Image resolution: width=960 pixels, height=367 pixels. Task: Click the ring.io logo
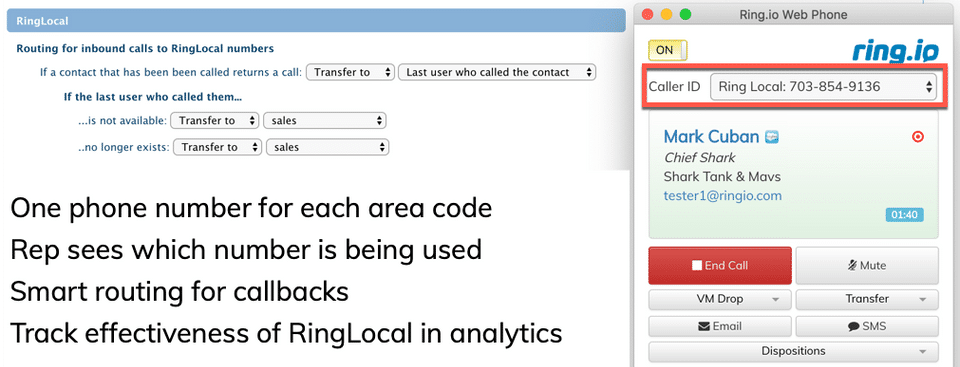[x=894, y=52]
